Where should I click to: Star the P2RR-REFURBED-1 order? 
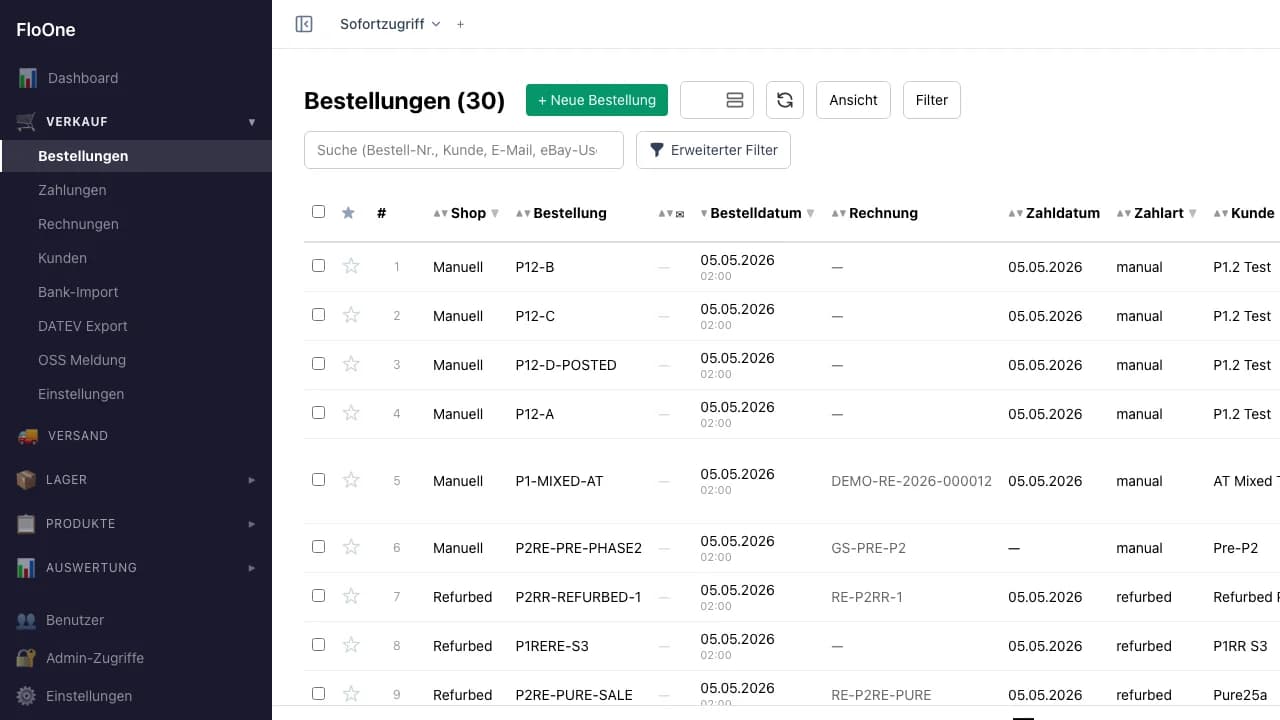pyautogui.click(x=351, y=596)
